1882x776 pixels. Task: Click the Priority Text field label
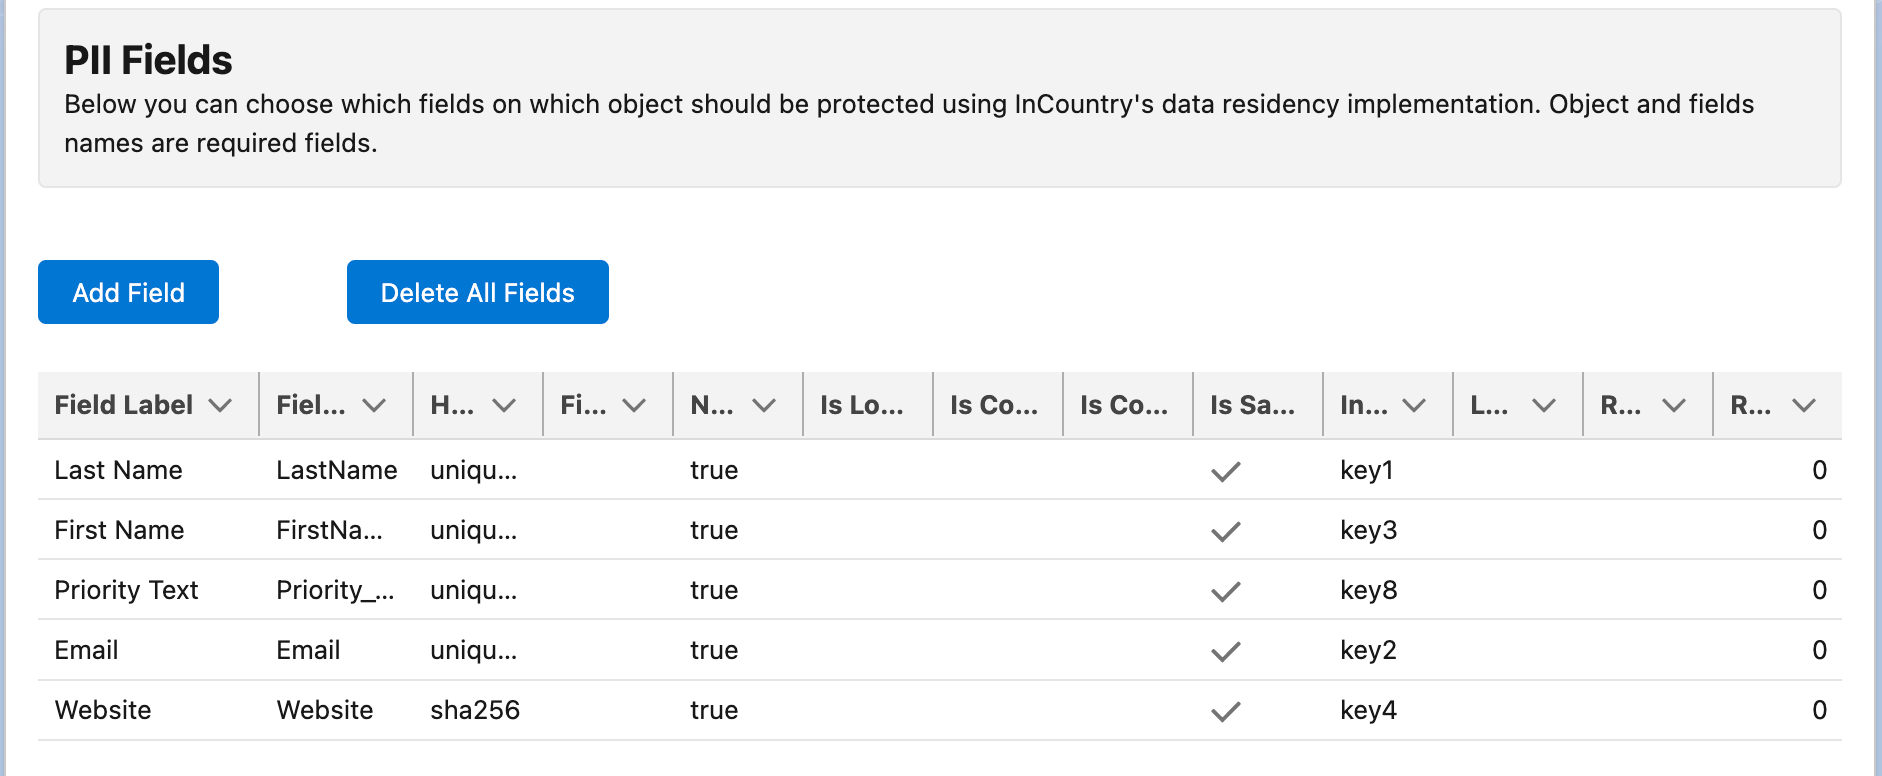pos(126,590)
